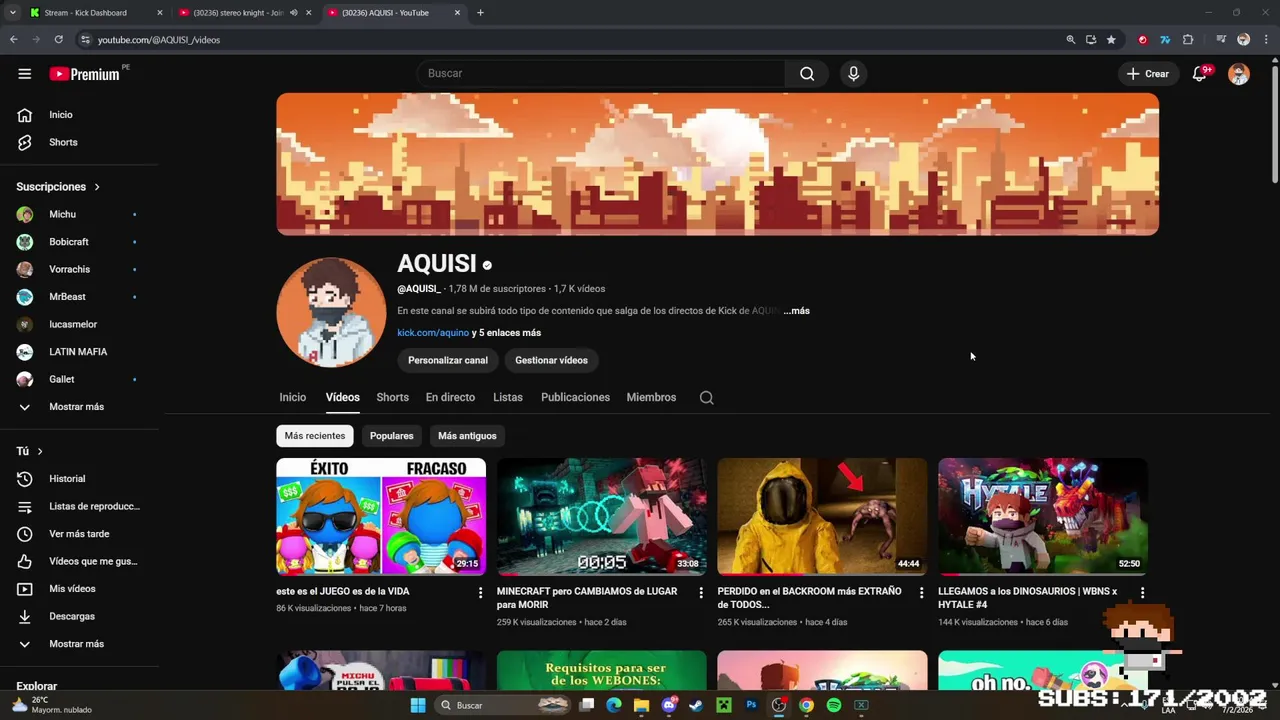1280x720 pixels.
Task: Switch to En directo tab
Action: (x=450, y=397)
